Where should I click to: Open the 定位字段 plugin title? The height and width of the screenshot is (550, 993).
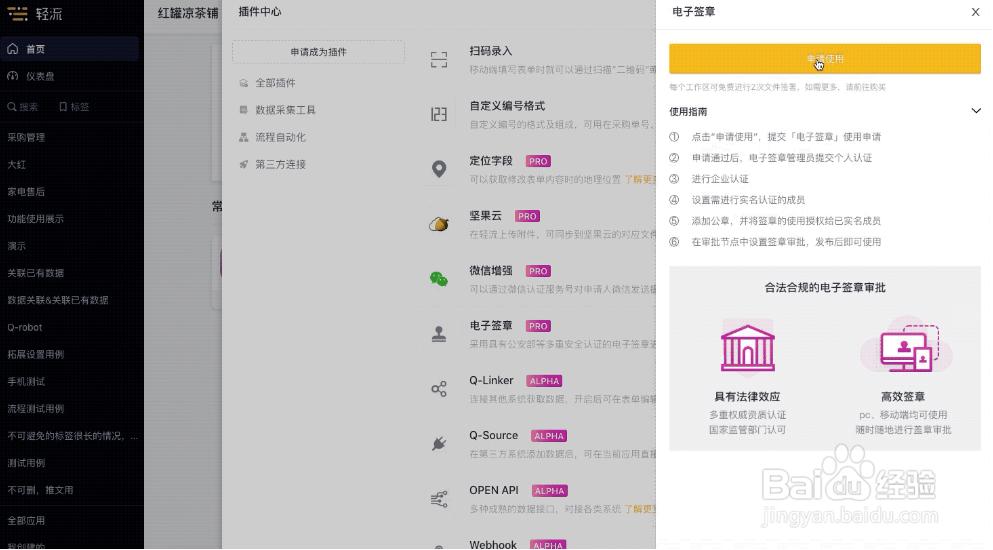pyautogui.click(x=490, y=161)
